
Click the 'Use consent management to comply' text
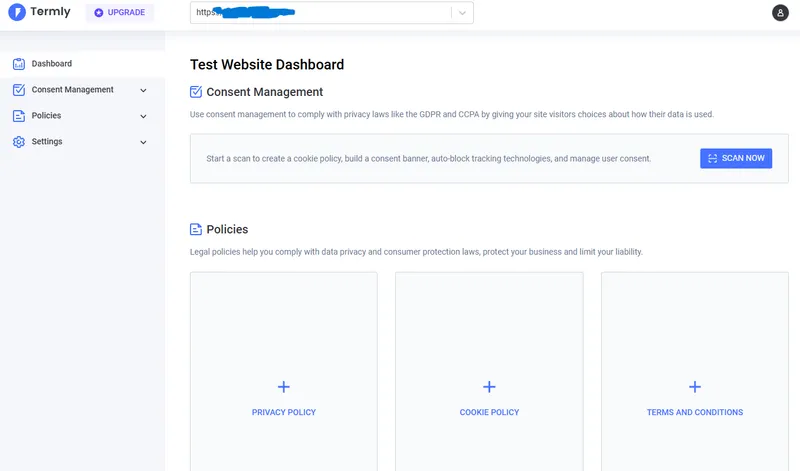click(x=452, y=114)
